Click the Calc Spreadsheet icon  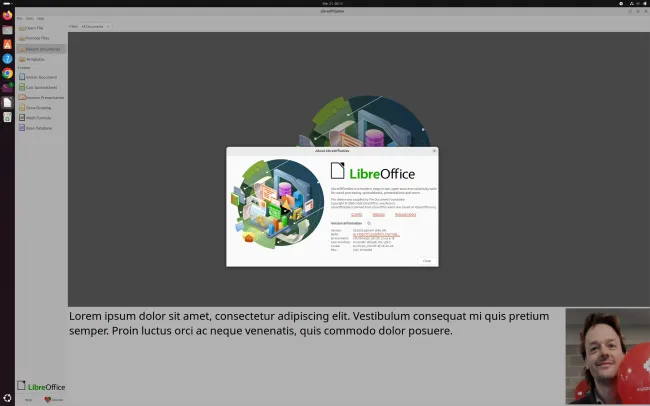tap(22, 87)
